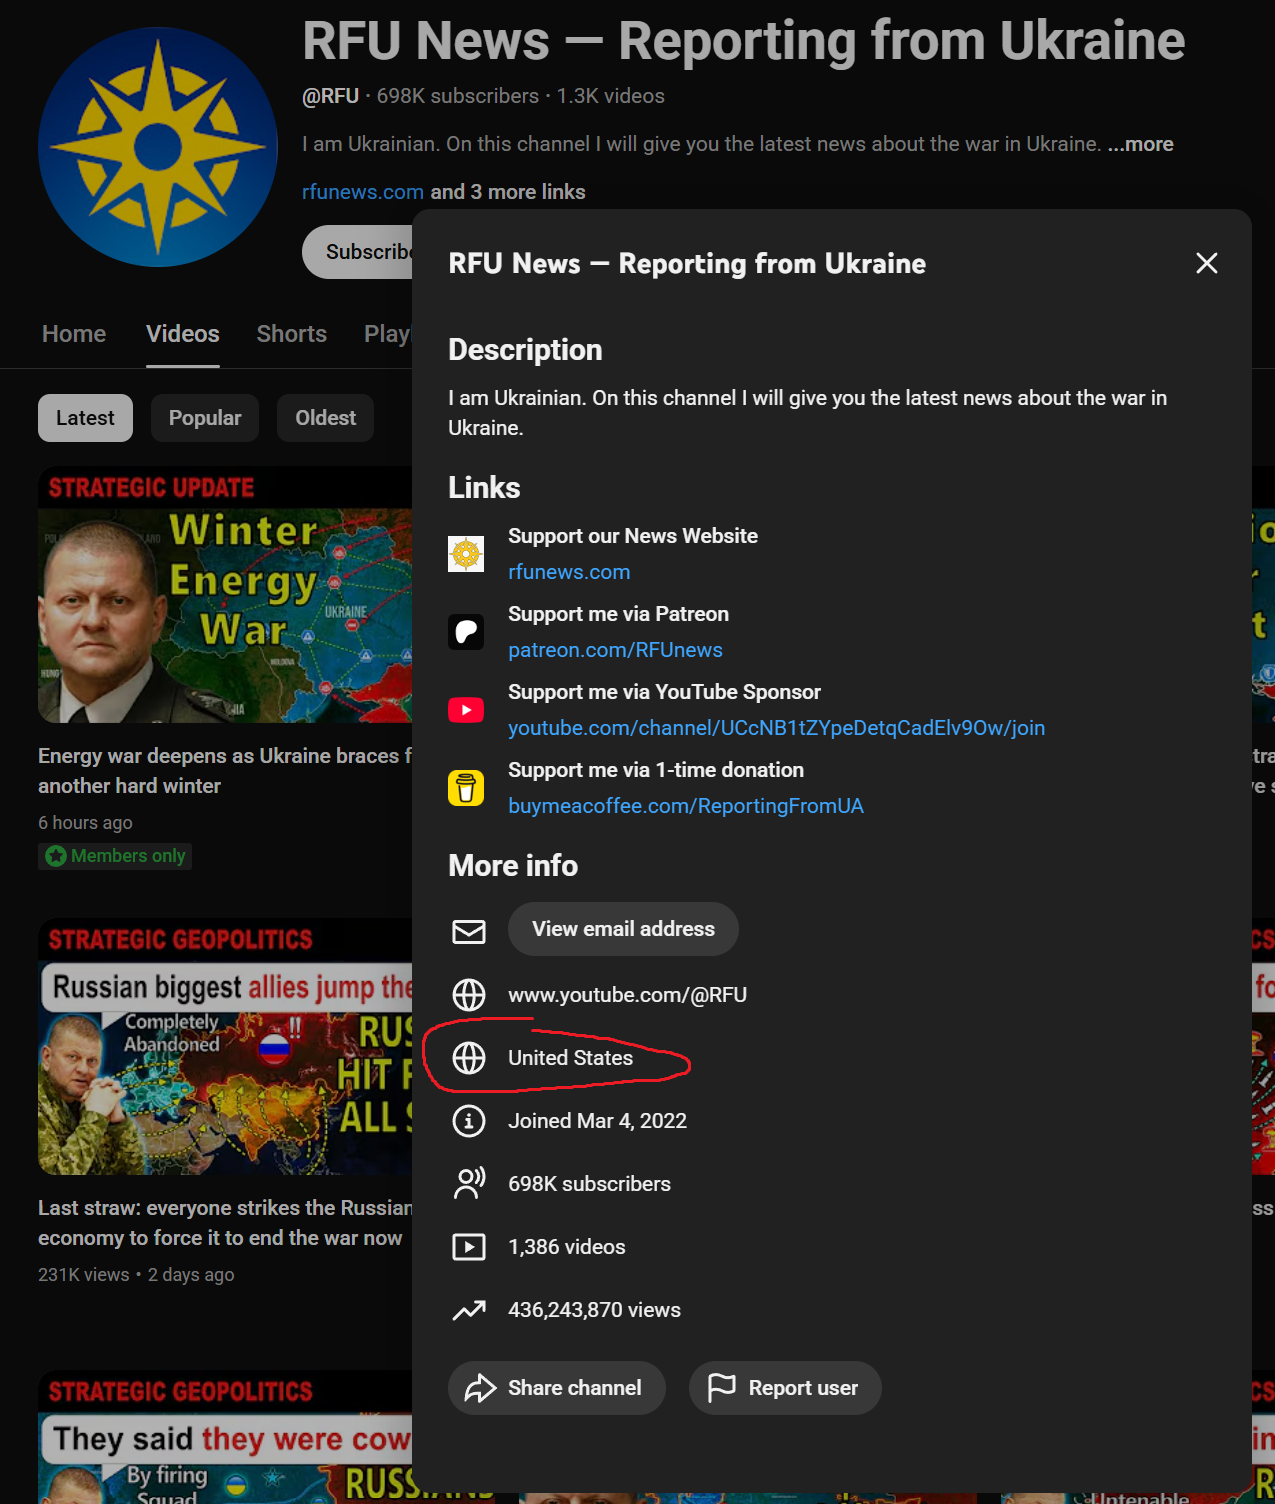Click Report user button
The height and width of the screenshot is (1504, 1275).
785,1388
